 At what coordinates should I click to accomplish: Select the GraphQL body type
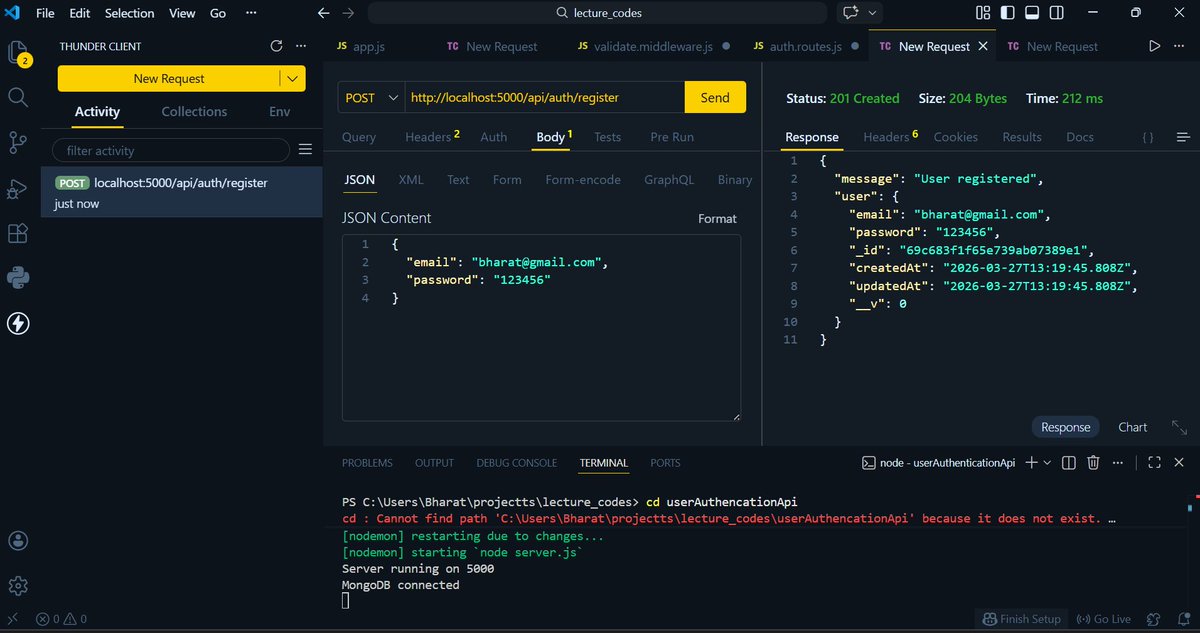coord(669,180)
